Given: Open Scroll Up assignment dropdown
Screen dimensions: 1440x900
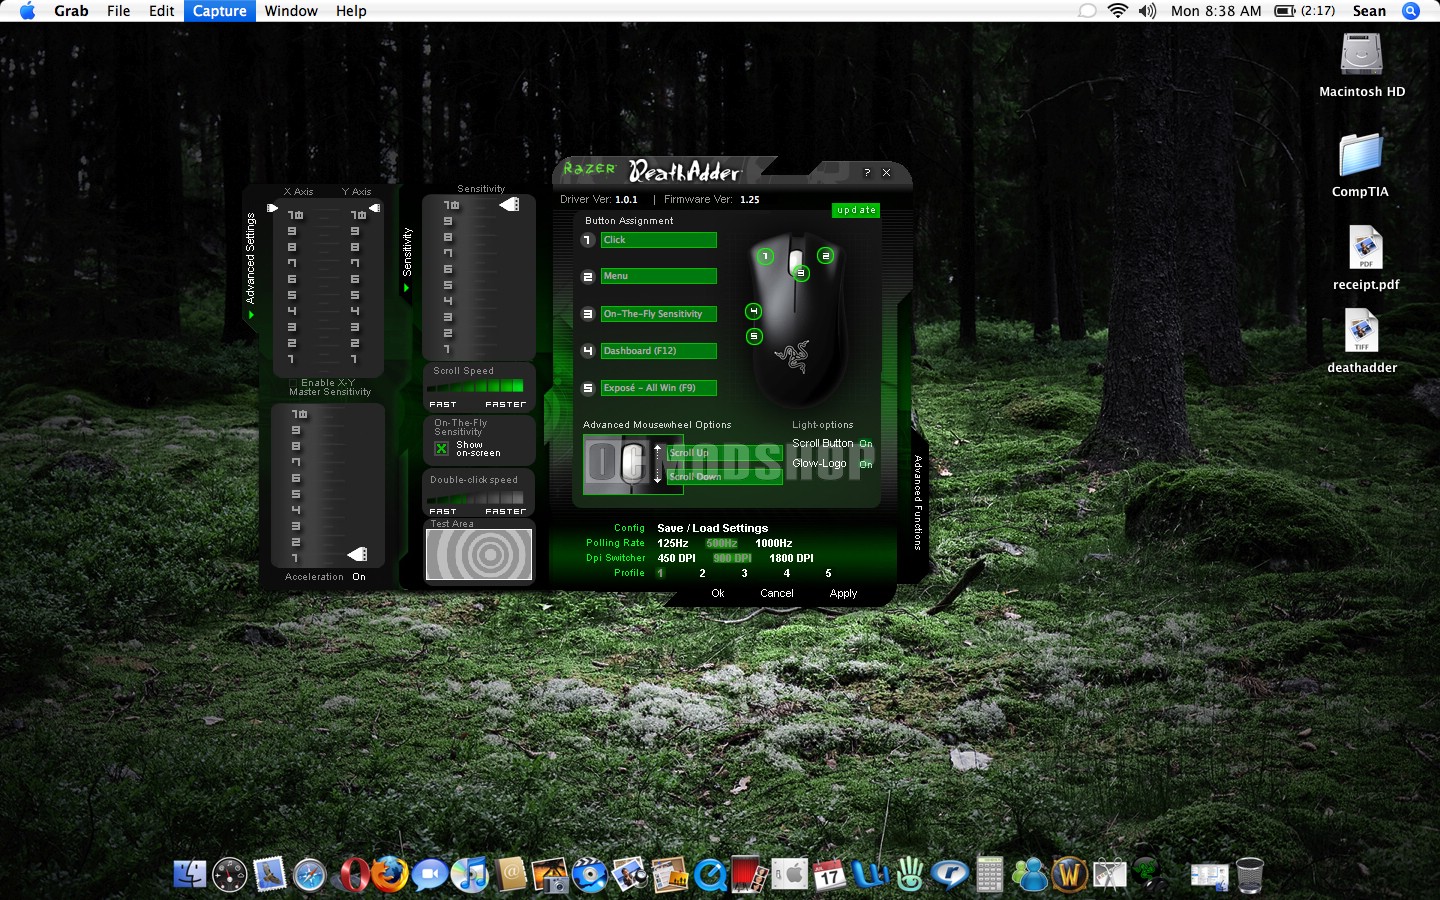Looking at the screenshot, I should click(x=725, y=453).
